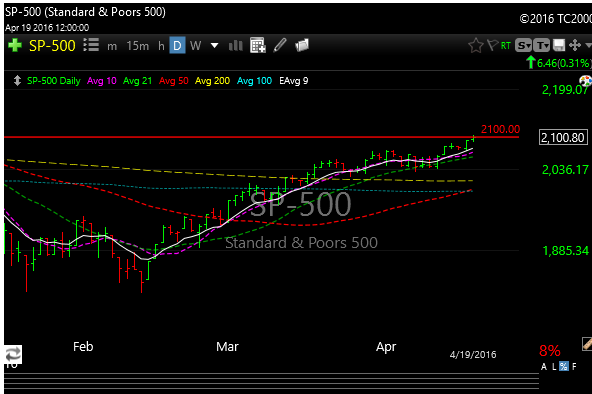The width and height of the screenshot is (592, 394).
Task: Click the Apr 19 2016 12:00:00 timestamp
Action: (47, 28)
